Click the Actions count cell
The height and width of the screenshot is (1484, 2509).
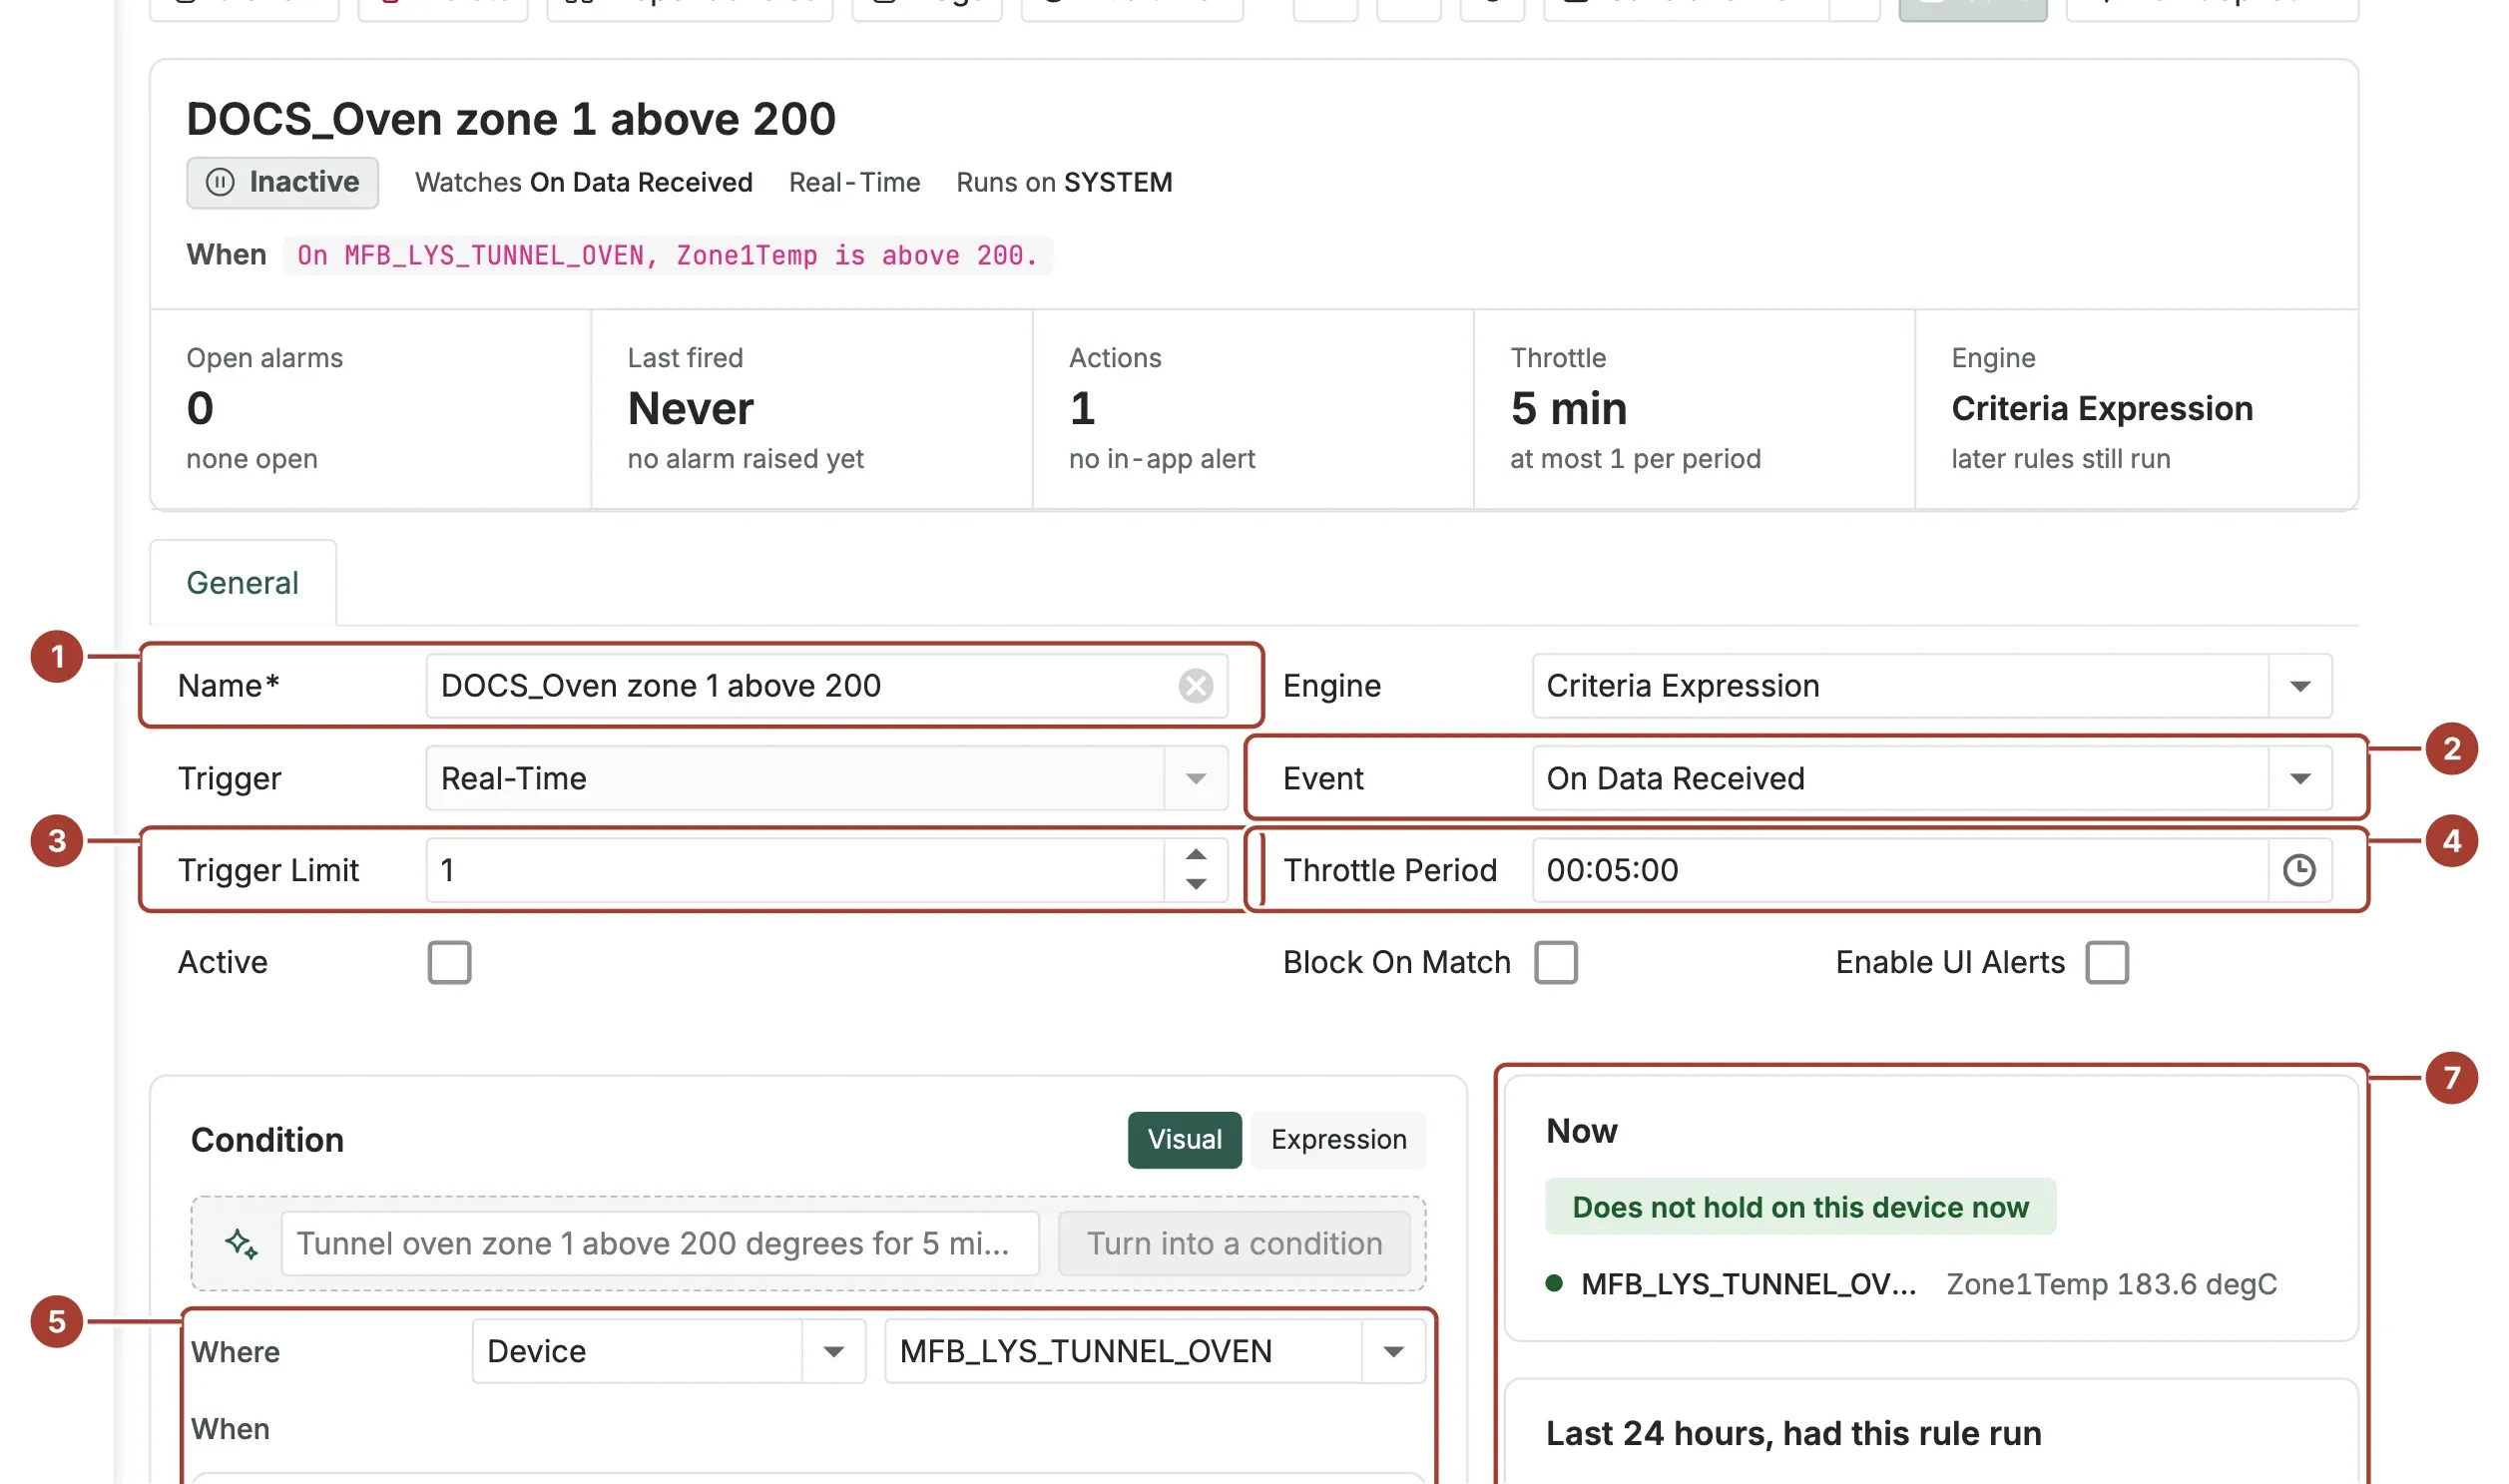point(1252,409)
